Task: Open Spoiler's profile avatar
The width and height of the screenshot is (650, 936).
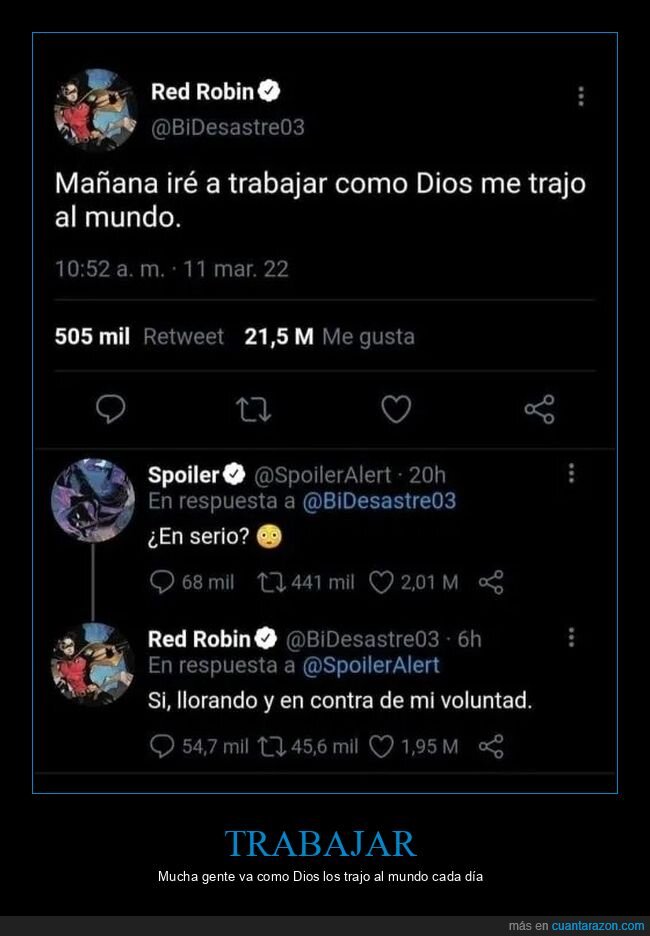Action: click(93, 500)
